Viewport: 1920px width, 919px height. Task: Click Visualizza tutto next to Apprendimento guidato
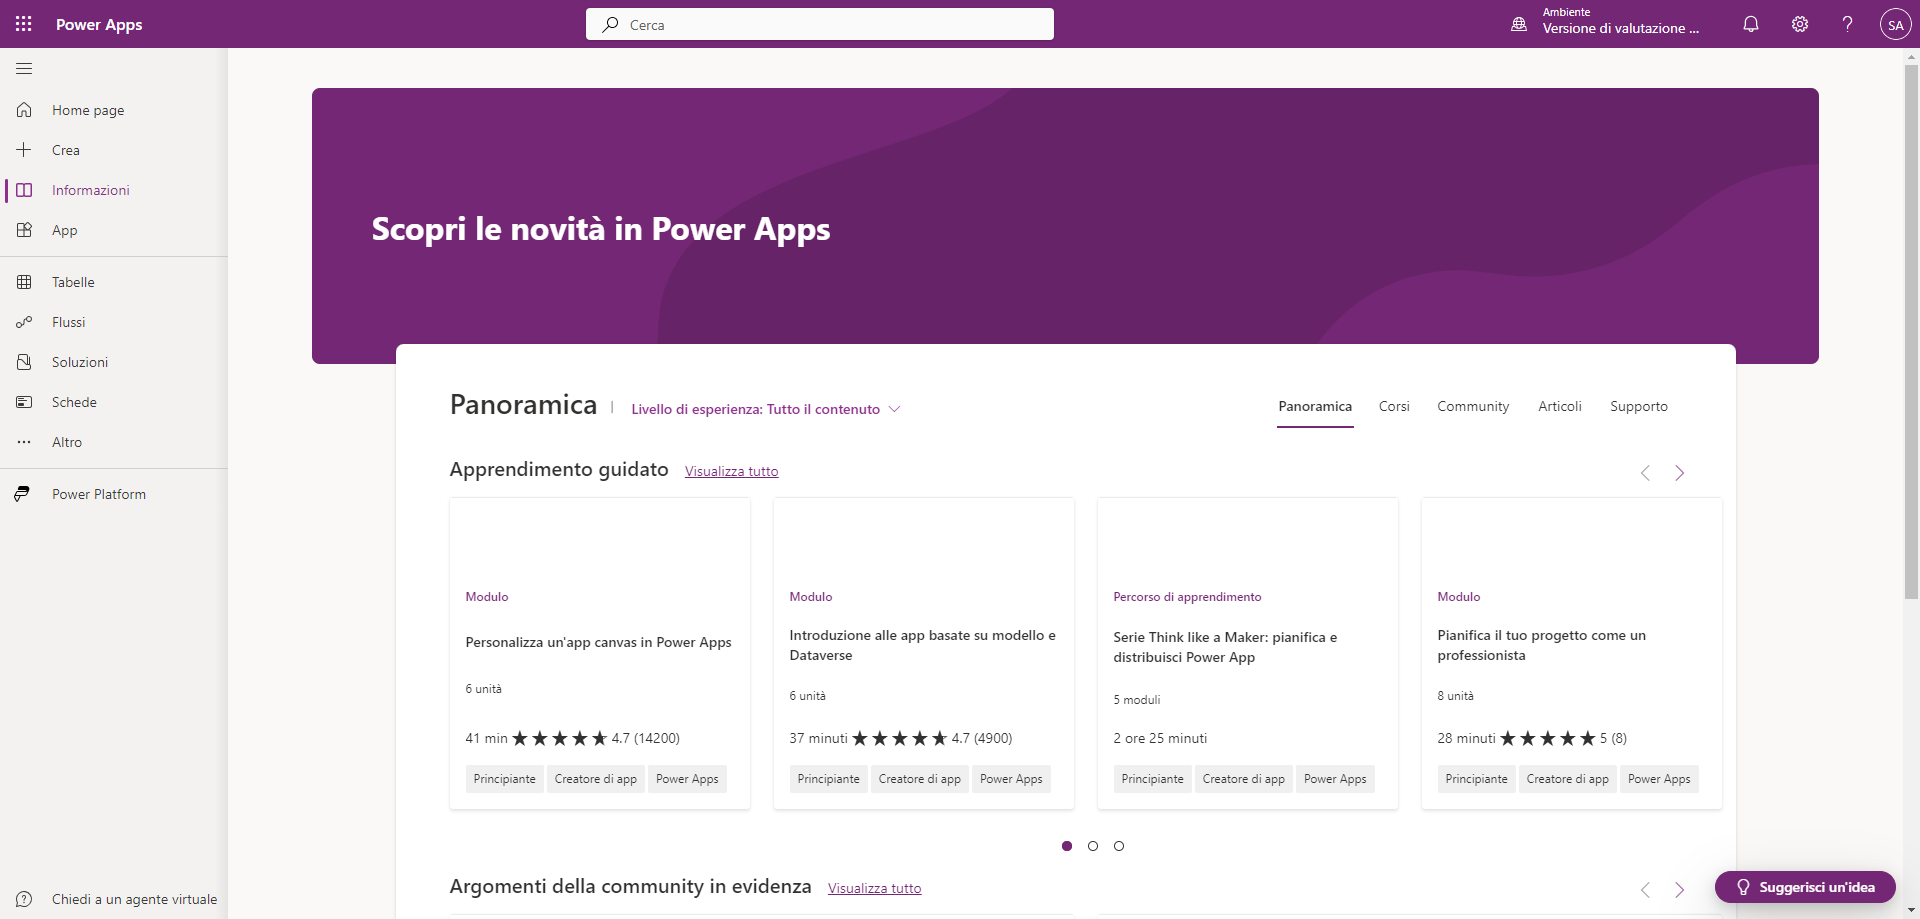731,471
